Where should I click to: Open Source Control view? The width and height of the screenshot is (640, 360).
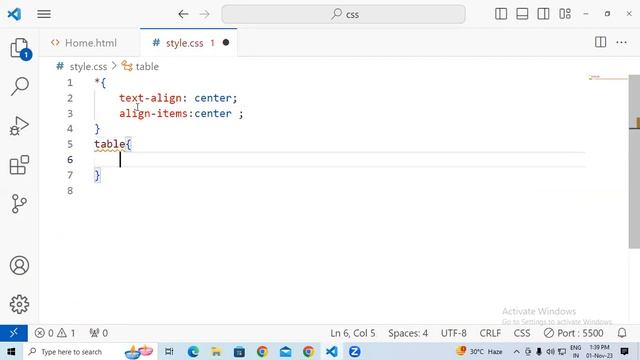coord(19,204)
